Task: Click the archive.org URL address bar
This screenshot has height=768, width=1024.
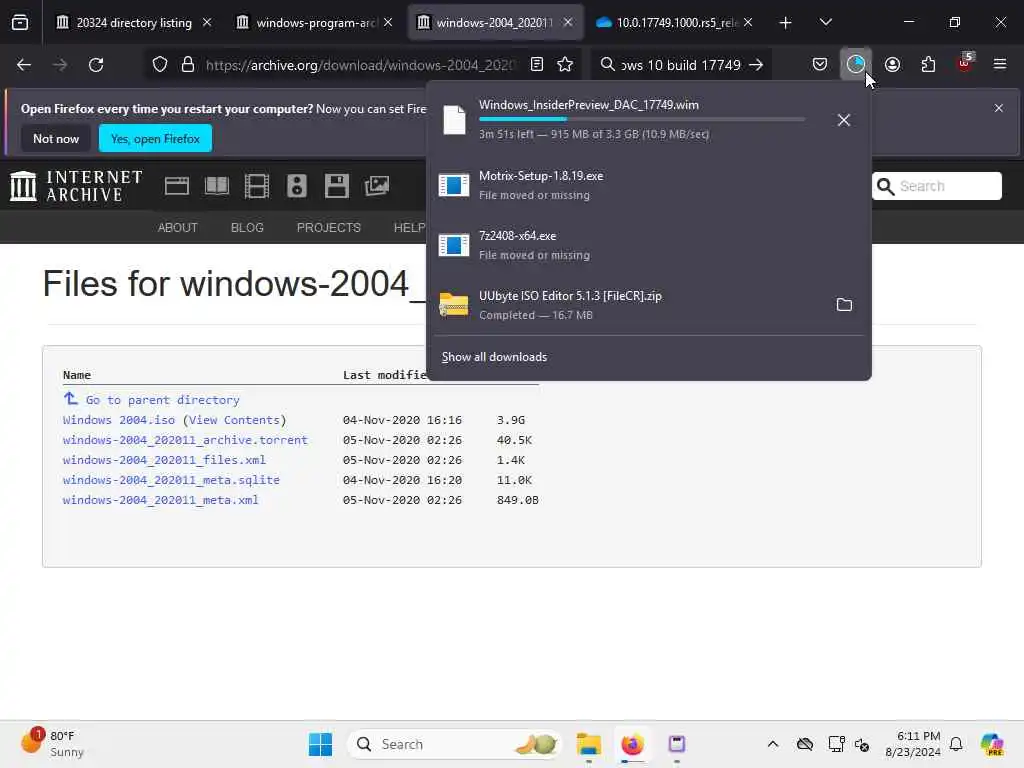Action: (360, 65)
